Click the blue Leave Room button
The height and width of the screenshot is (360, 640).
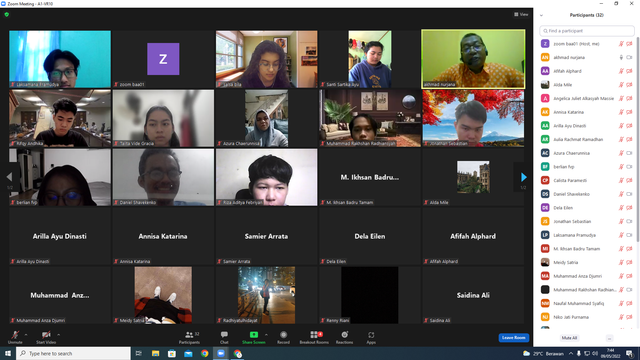click(513, 338)
